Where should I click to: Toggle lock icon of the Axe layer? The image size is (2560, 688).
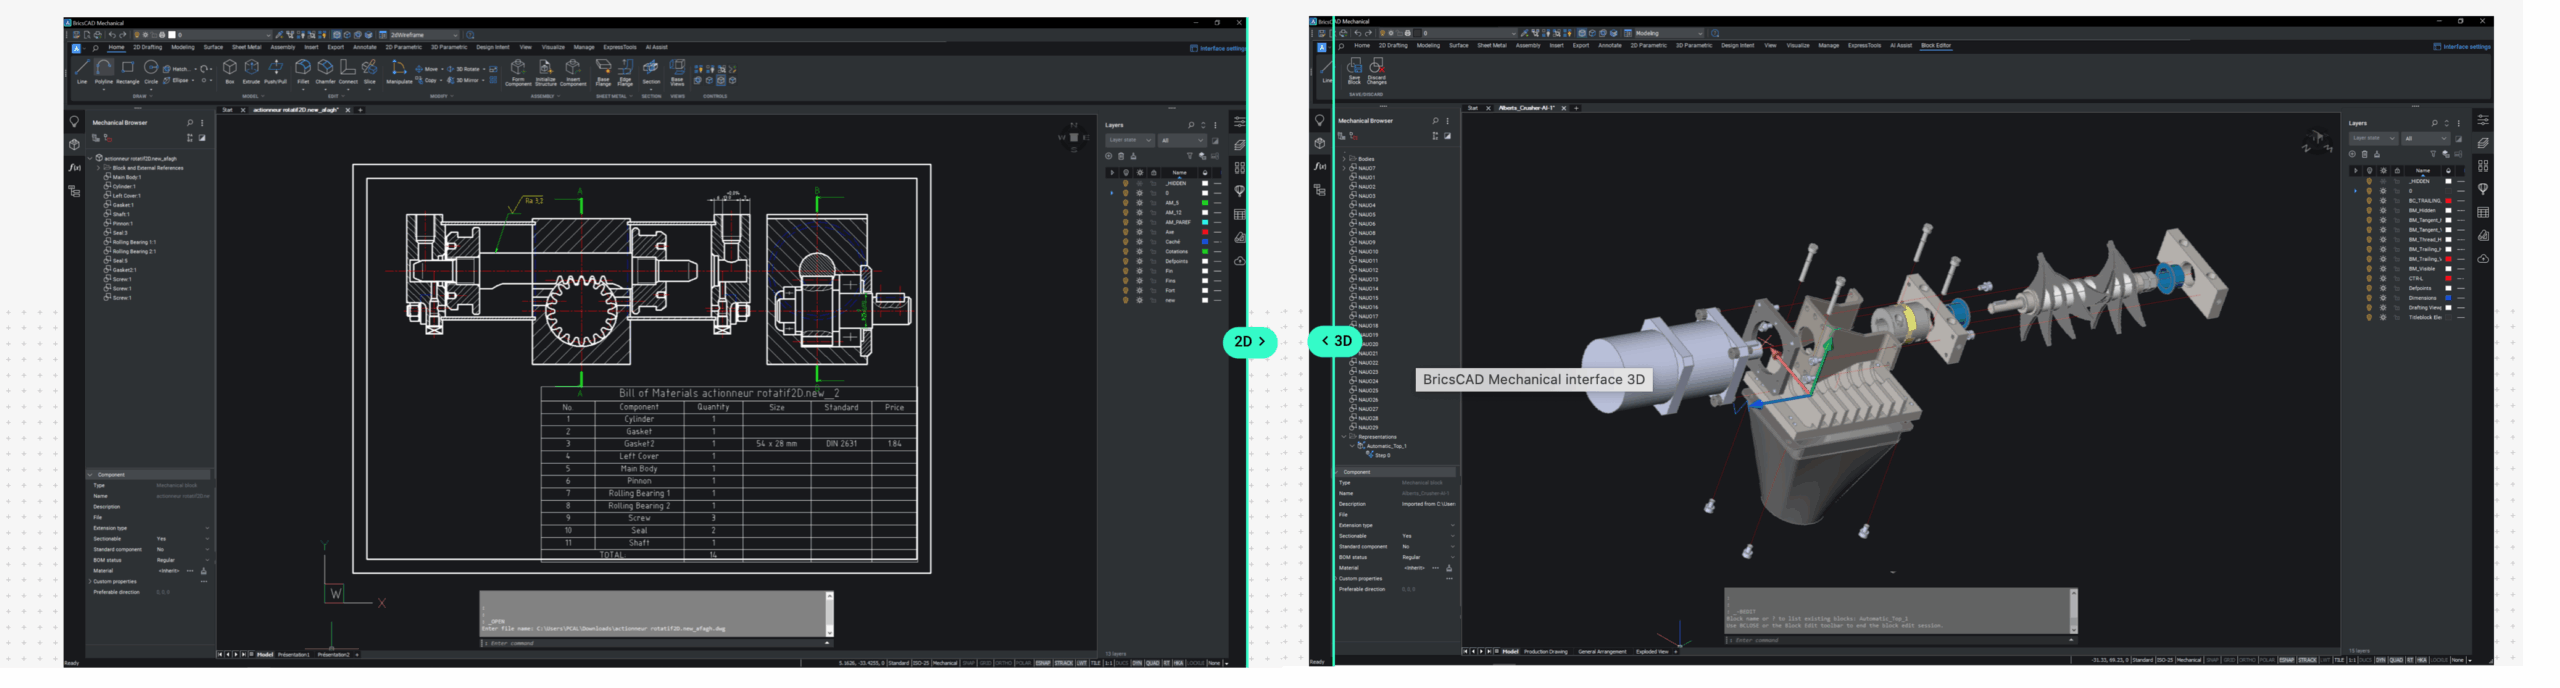(x=1153, y=232)
